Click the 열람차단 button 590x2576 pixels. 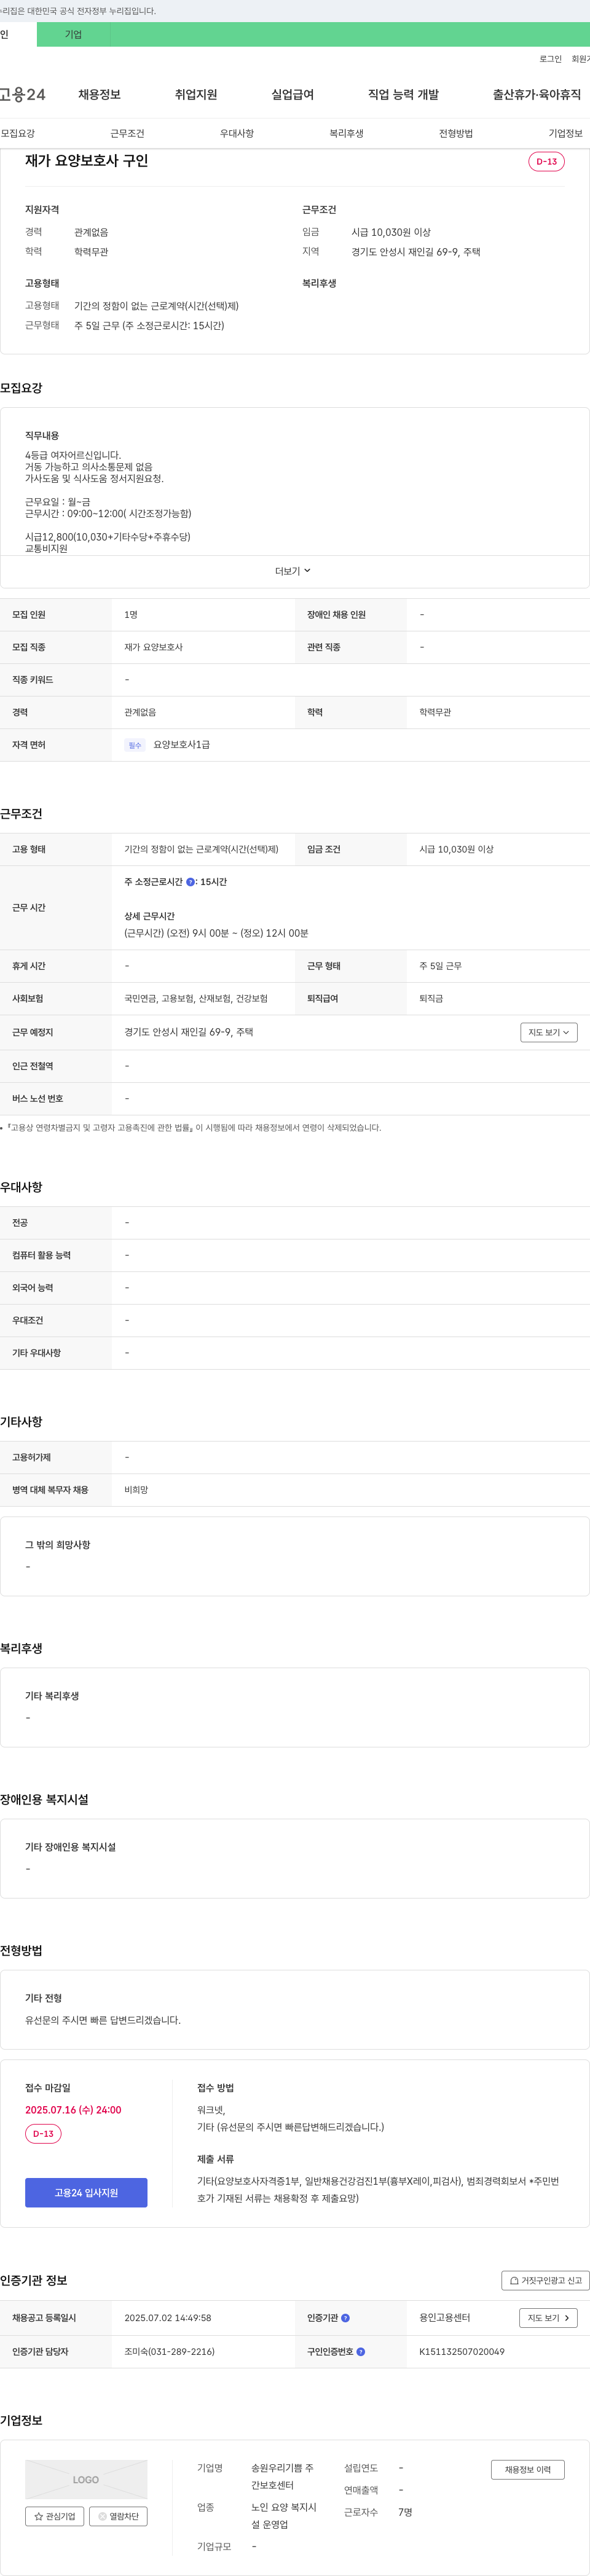coord(118,2516)
